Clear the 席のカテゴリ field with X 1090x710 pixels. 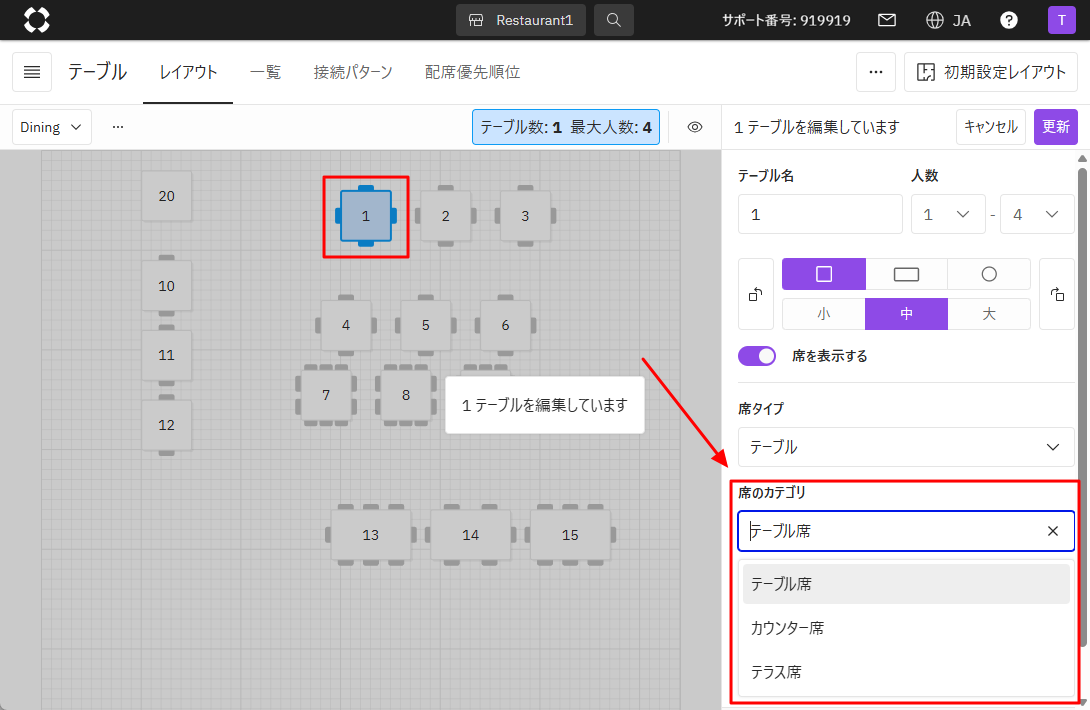[1052, 531]
